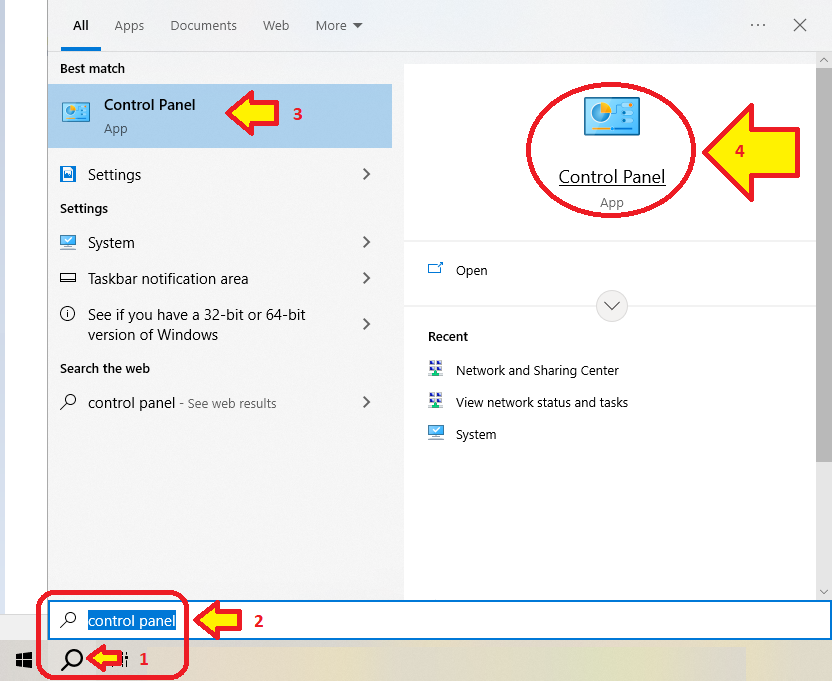Click the Settings result gear icon
832x681 pixels.
tap(68, 174)
